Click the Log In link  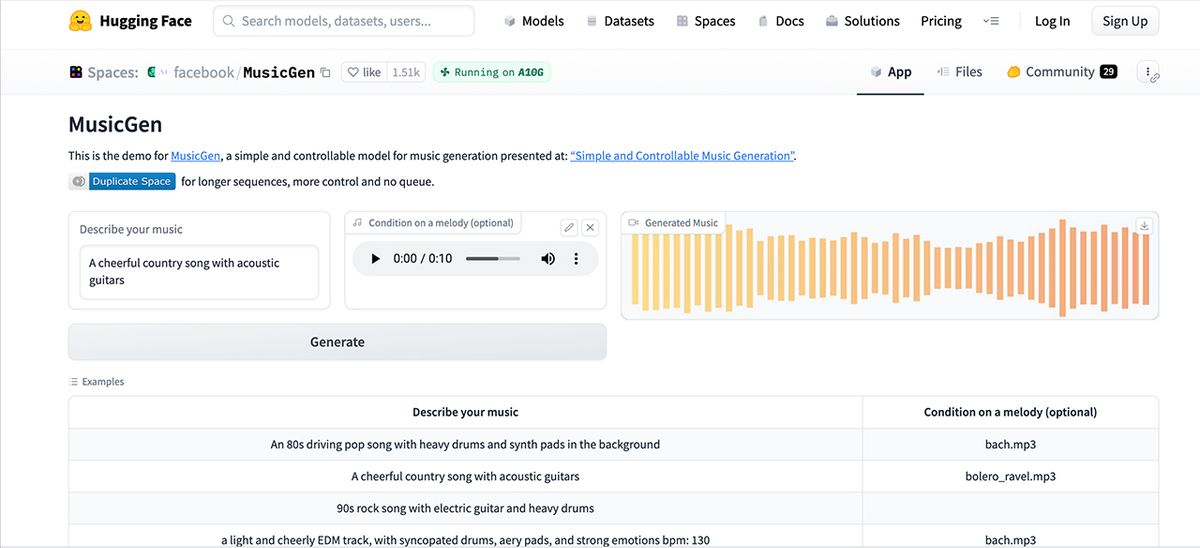click(1052, 21)
